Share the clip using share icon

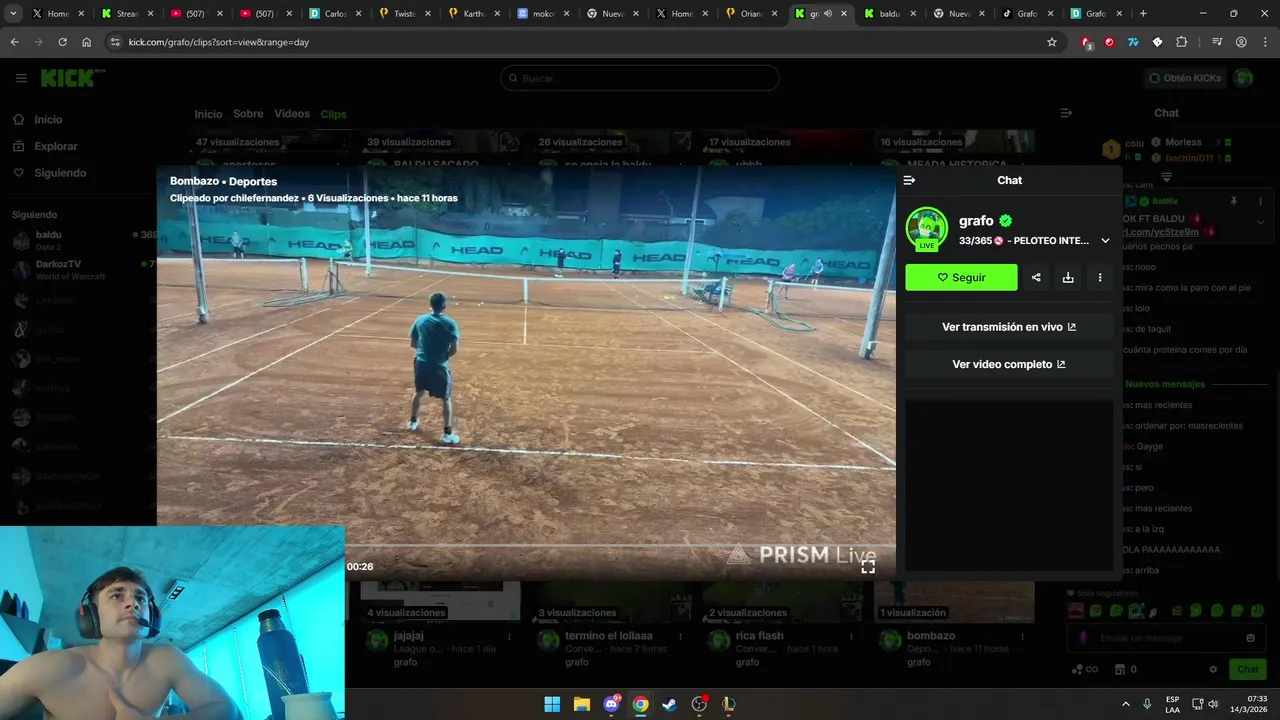coord(1036,278)
